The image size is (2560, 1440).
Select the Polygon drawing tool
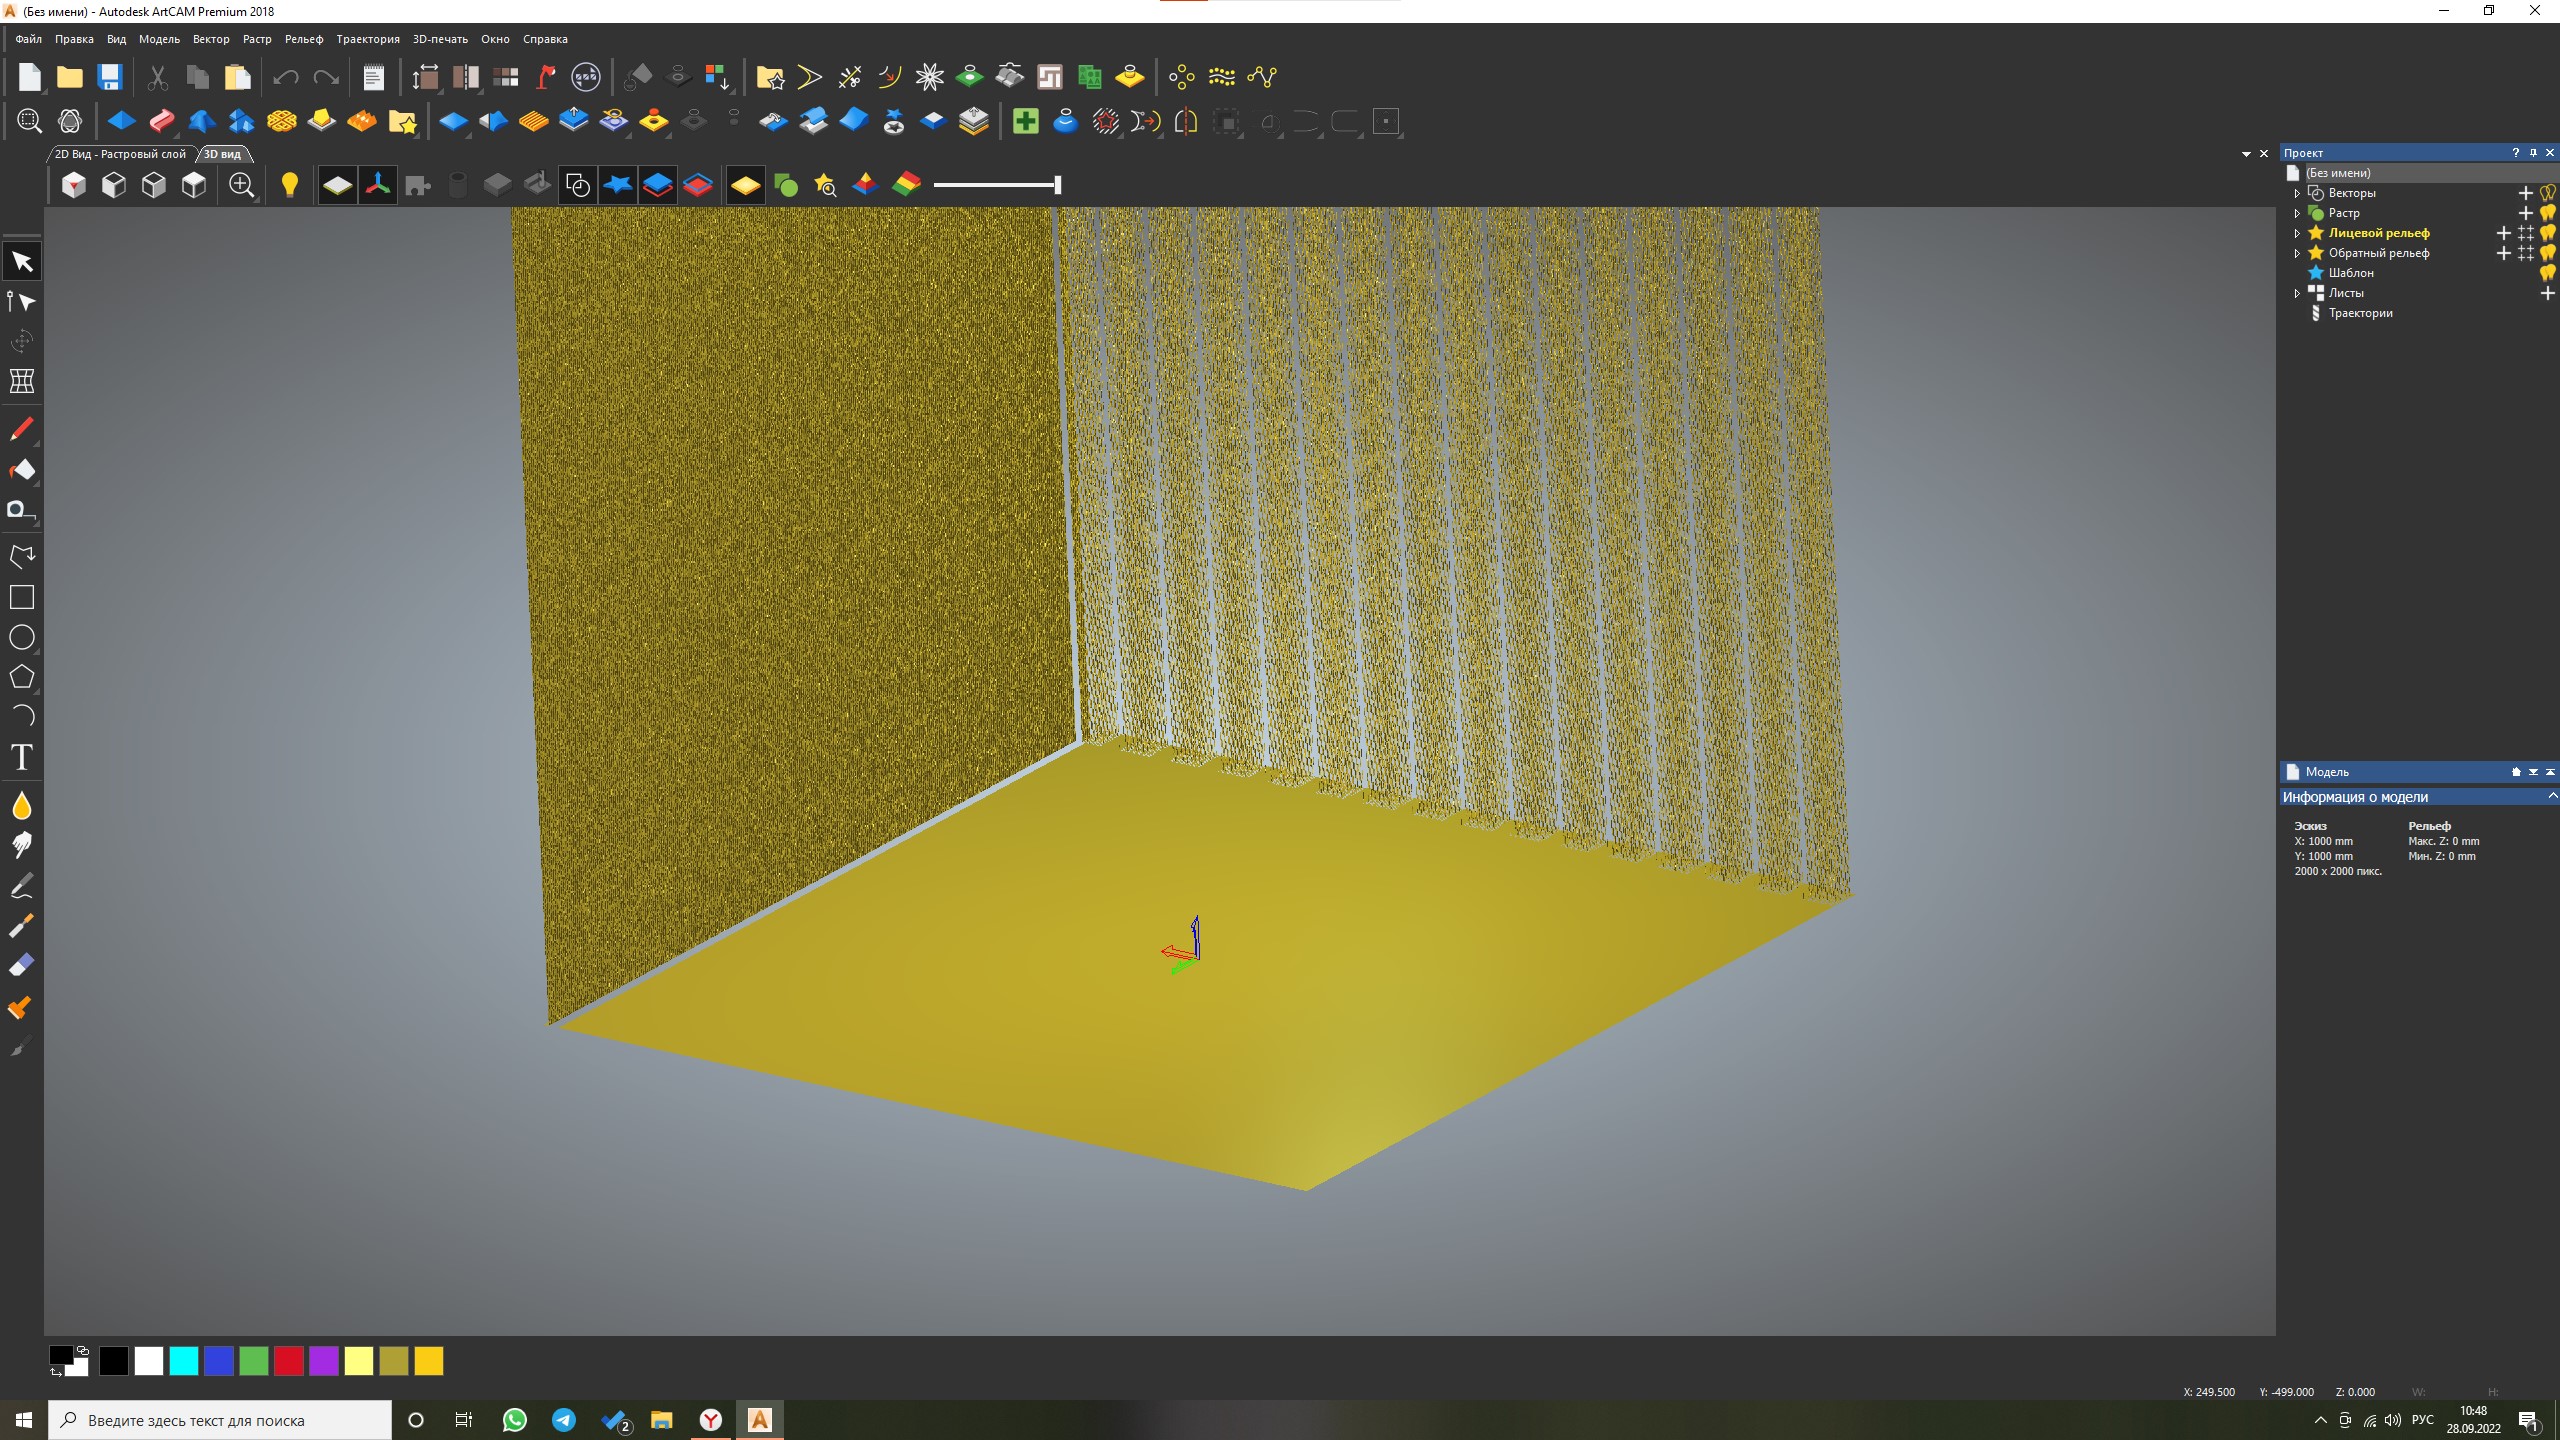(22, 677)
